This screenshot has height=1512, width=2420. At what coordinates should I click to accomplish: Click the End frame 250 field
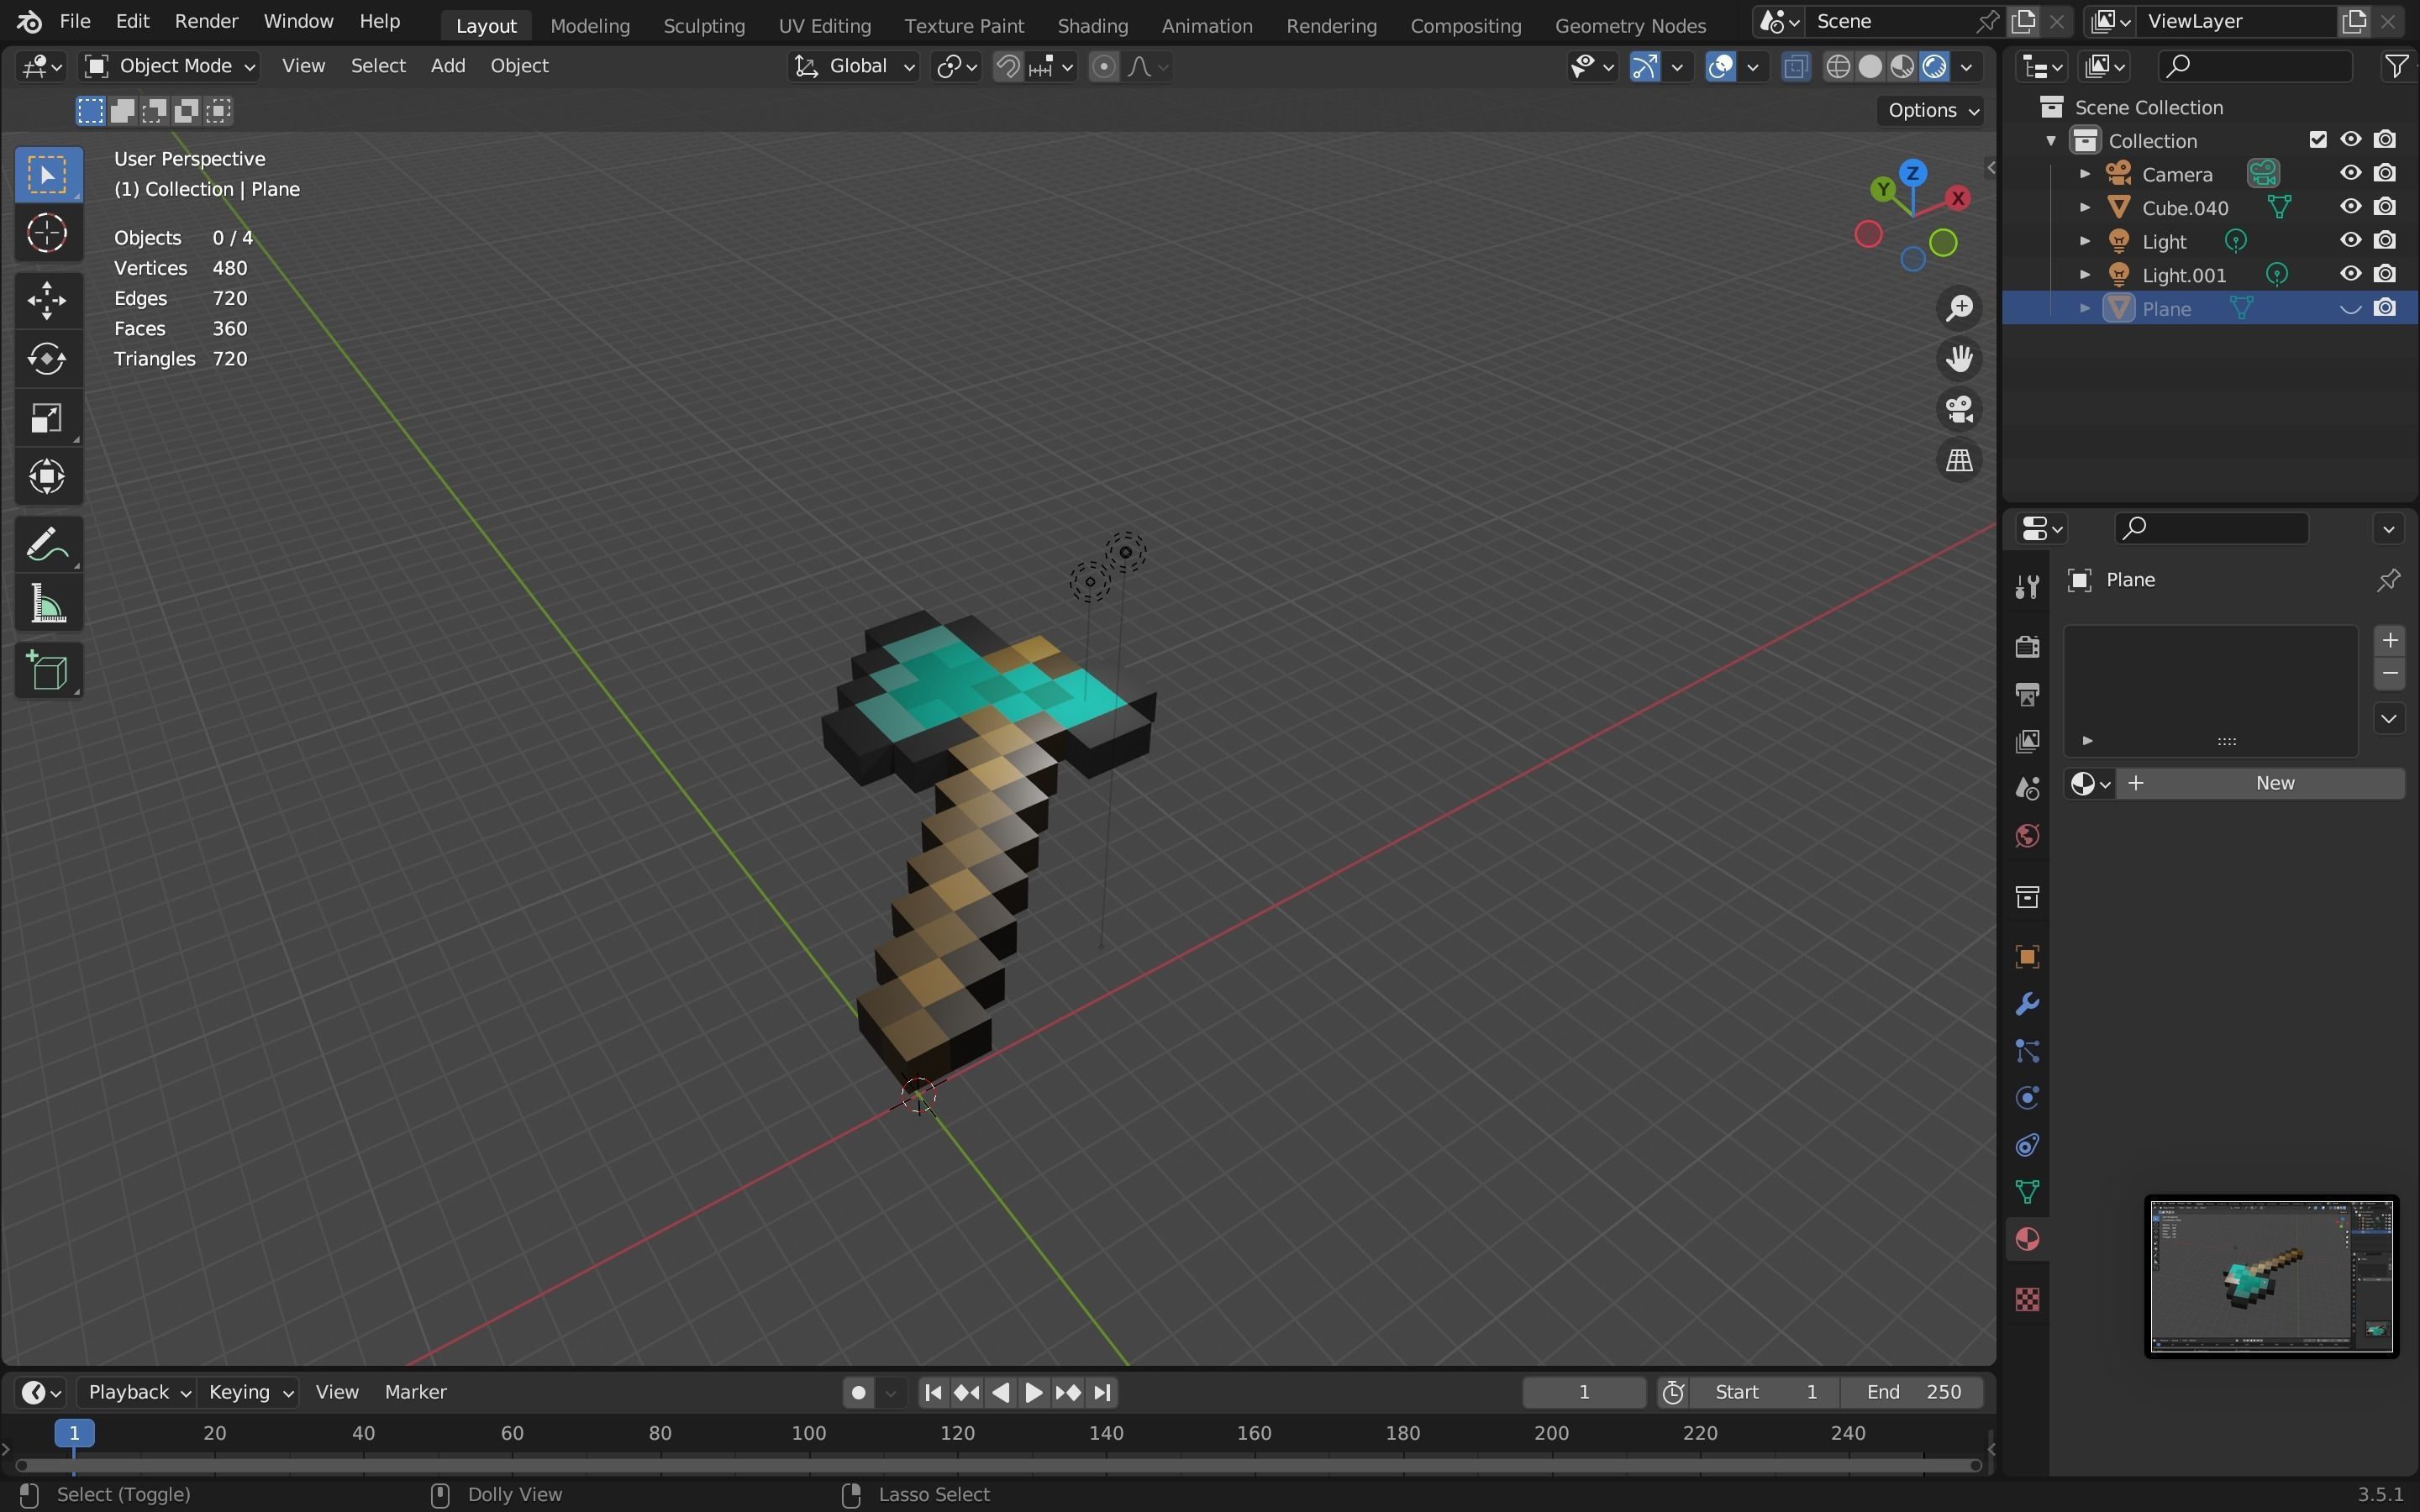(x=1913, y=1392)
